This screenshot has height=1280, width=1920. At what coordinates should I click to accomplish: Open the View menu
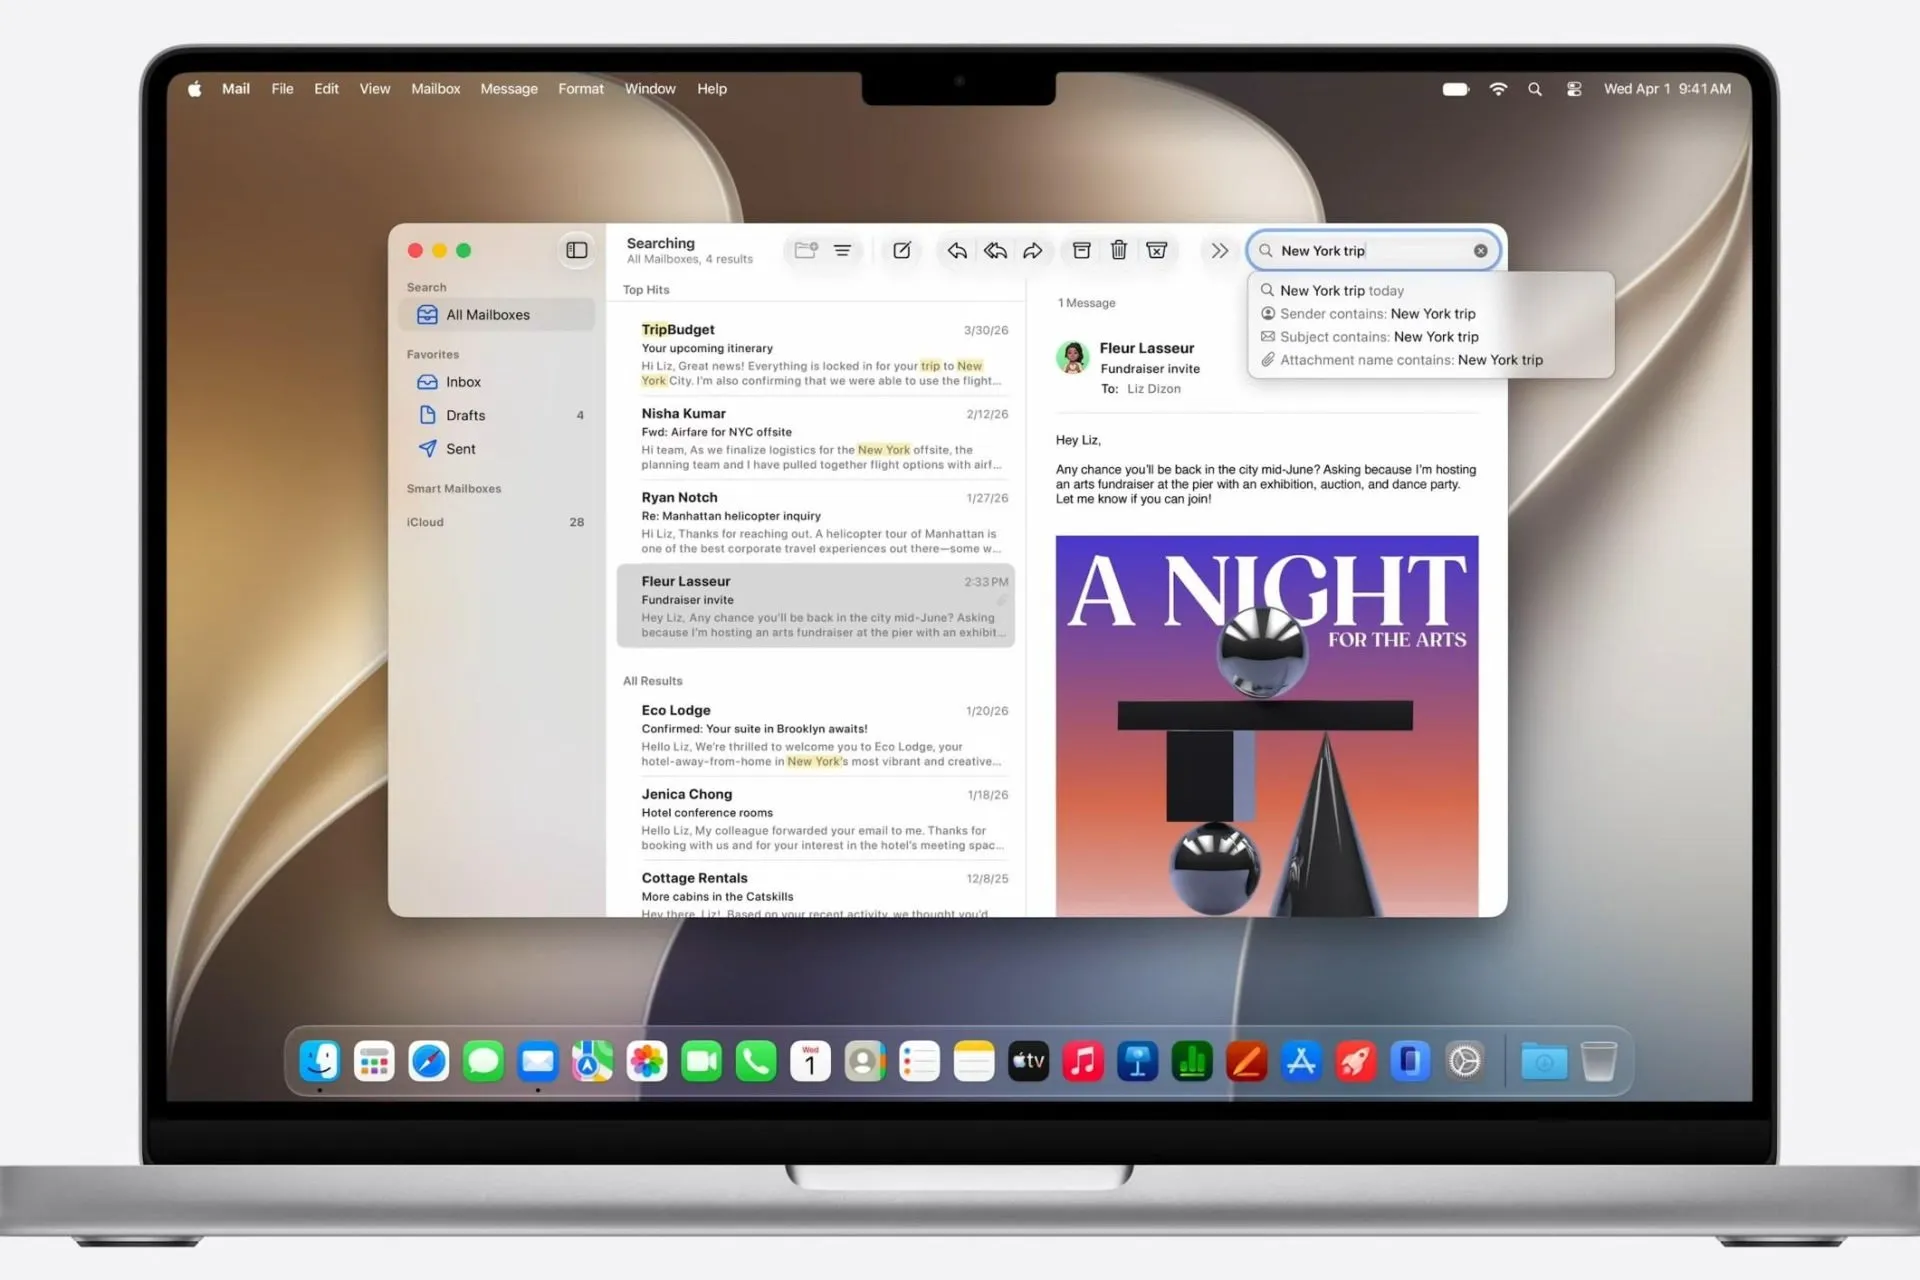tap(375, 89)
